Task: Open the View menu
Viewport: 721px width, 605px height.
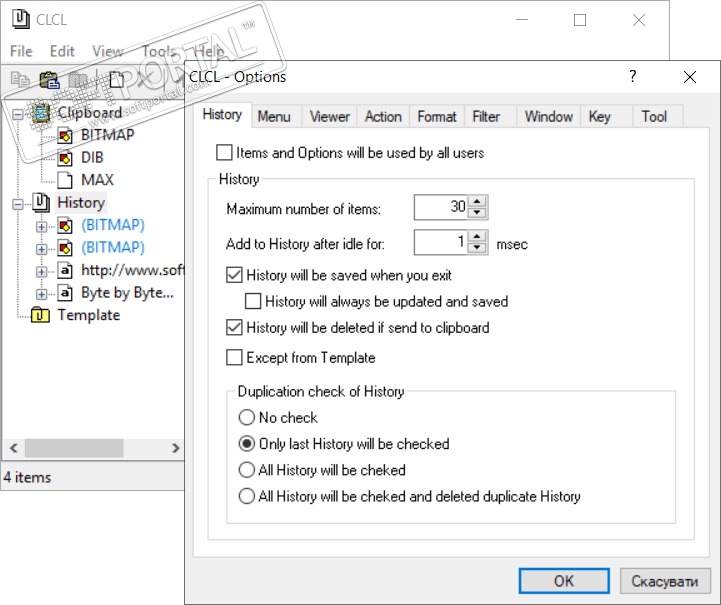Action: (x=108, y=51)
